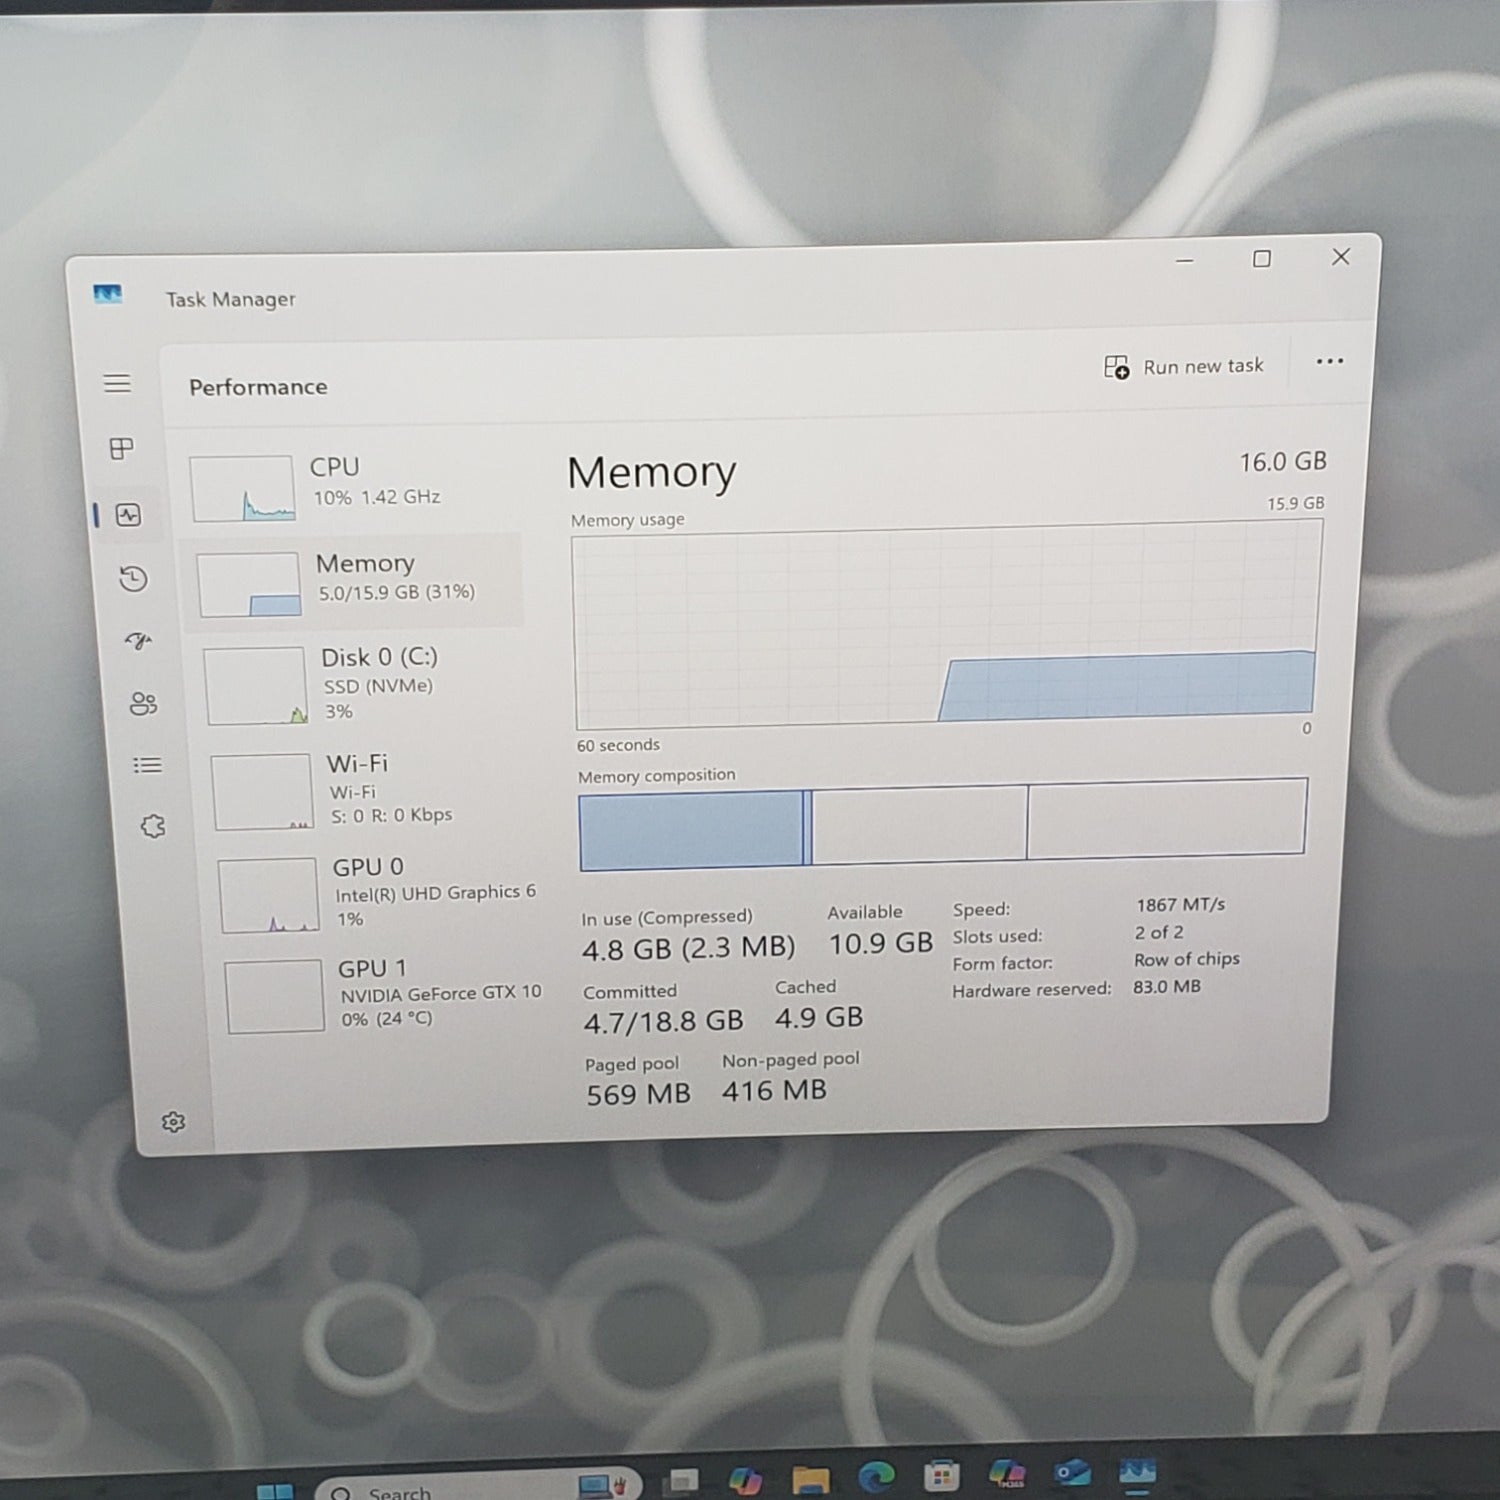The image size is (1500, 1500).
Task: Switch to Details list icon
Action: 147,765
